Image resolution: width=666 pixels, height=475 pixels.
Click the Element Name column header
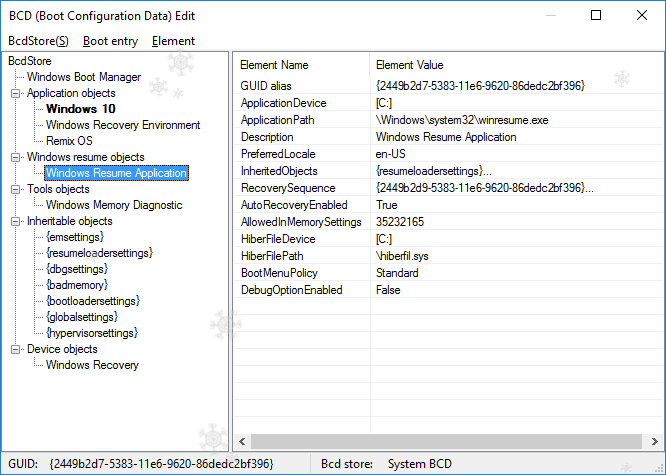(x=302, y=65)
